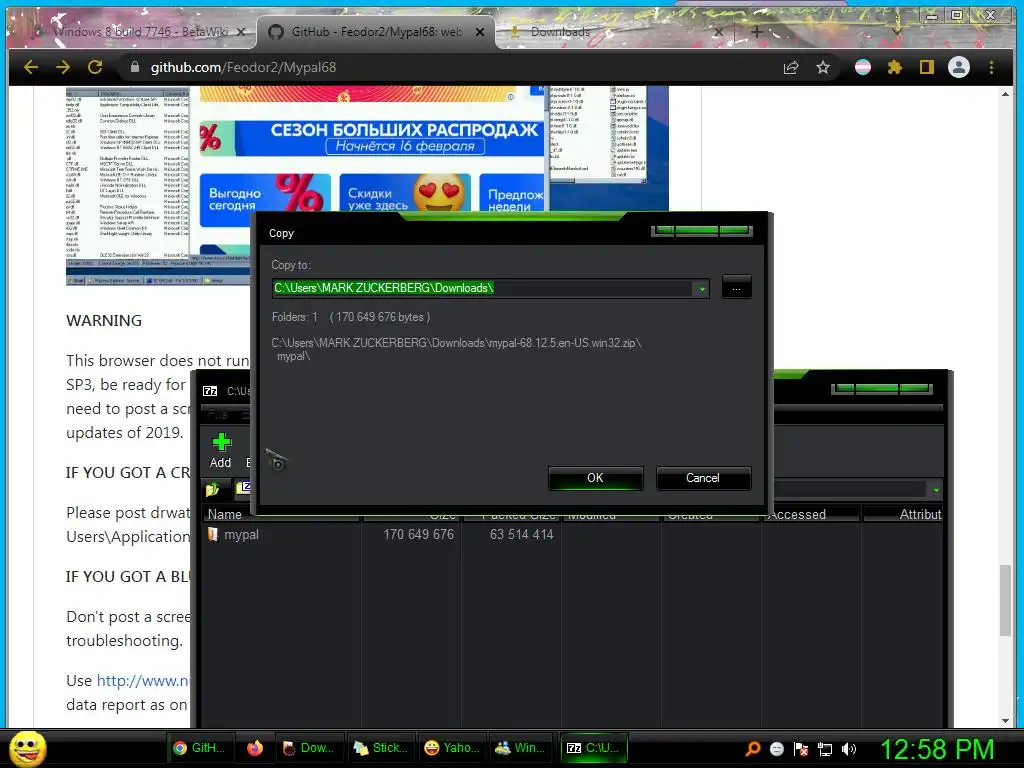Open the volume speaker tray icon
Screen dimensions: 1024x768
point(849,749)
